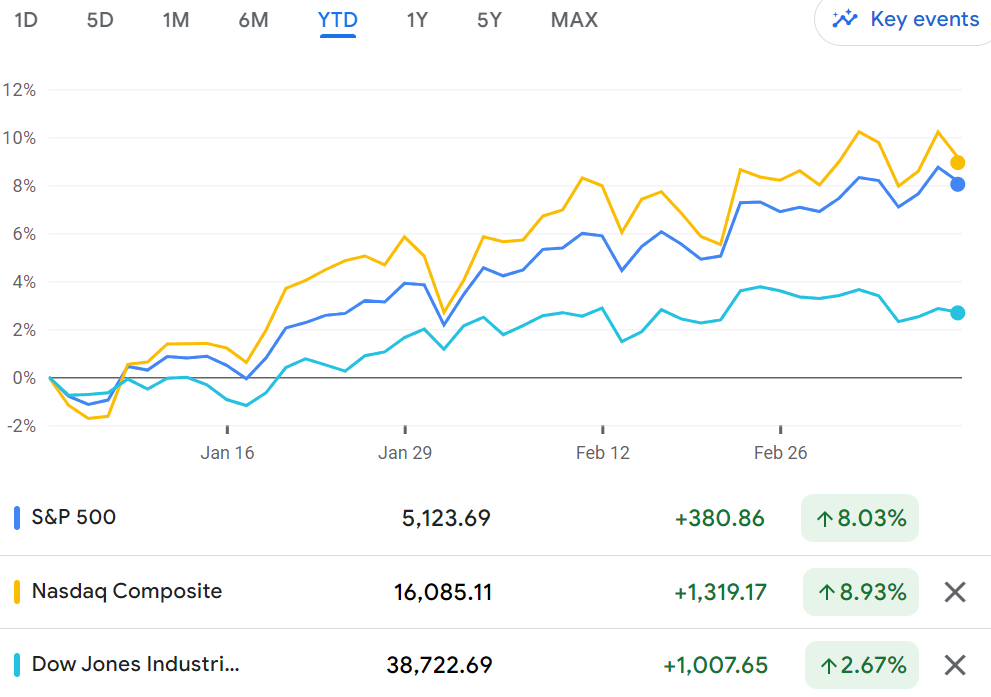This screenshot has height=697, width=991.
Task: Click the Dow Jones 2.67% change badge
Action: (x=862, y=665)
